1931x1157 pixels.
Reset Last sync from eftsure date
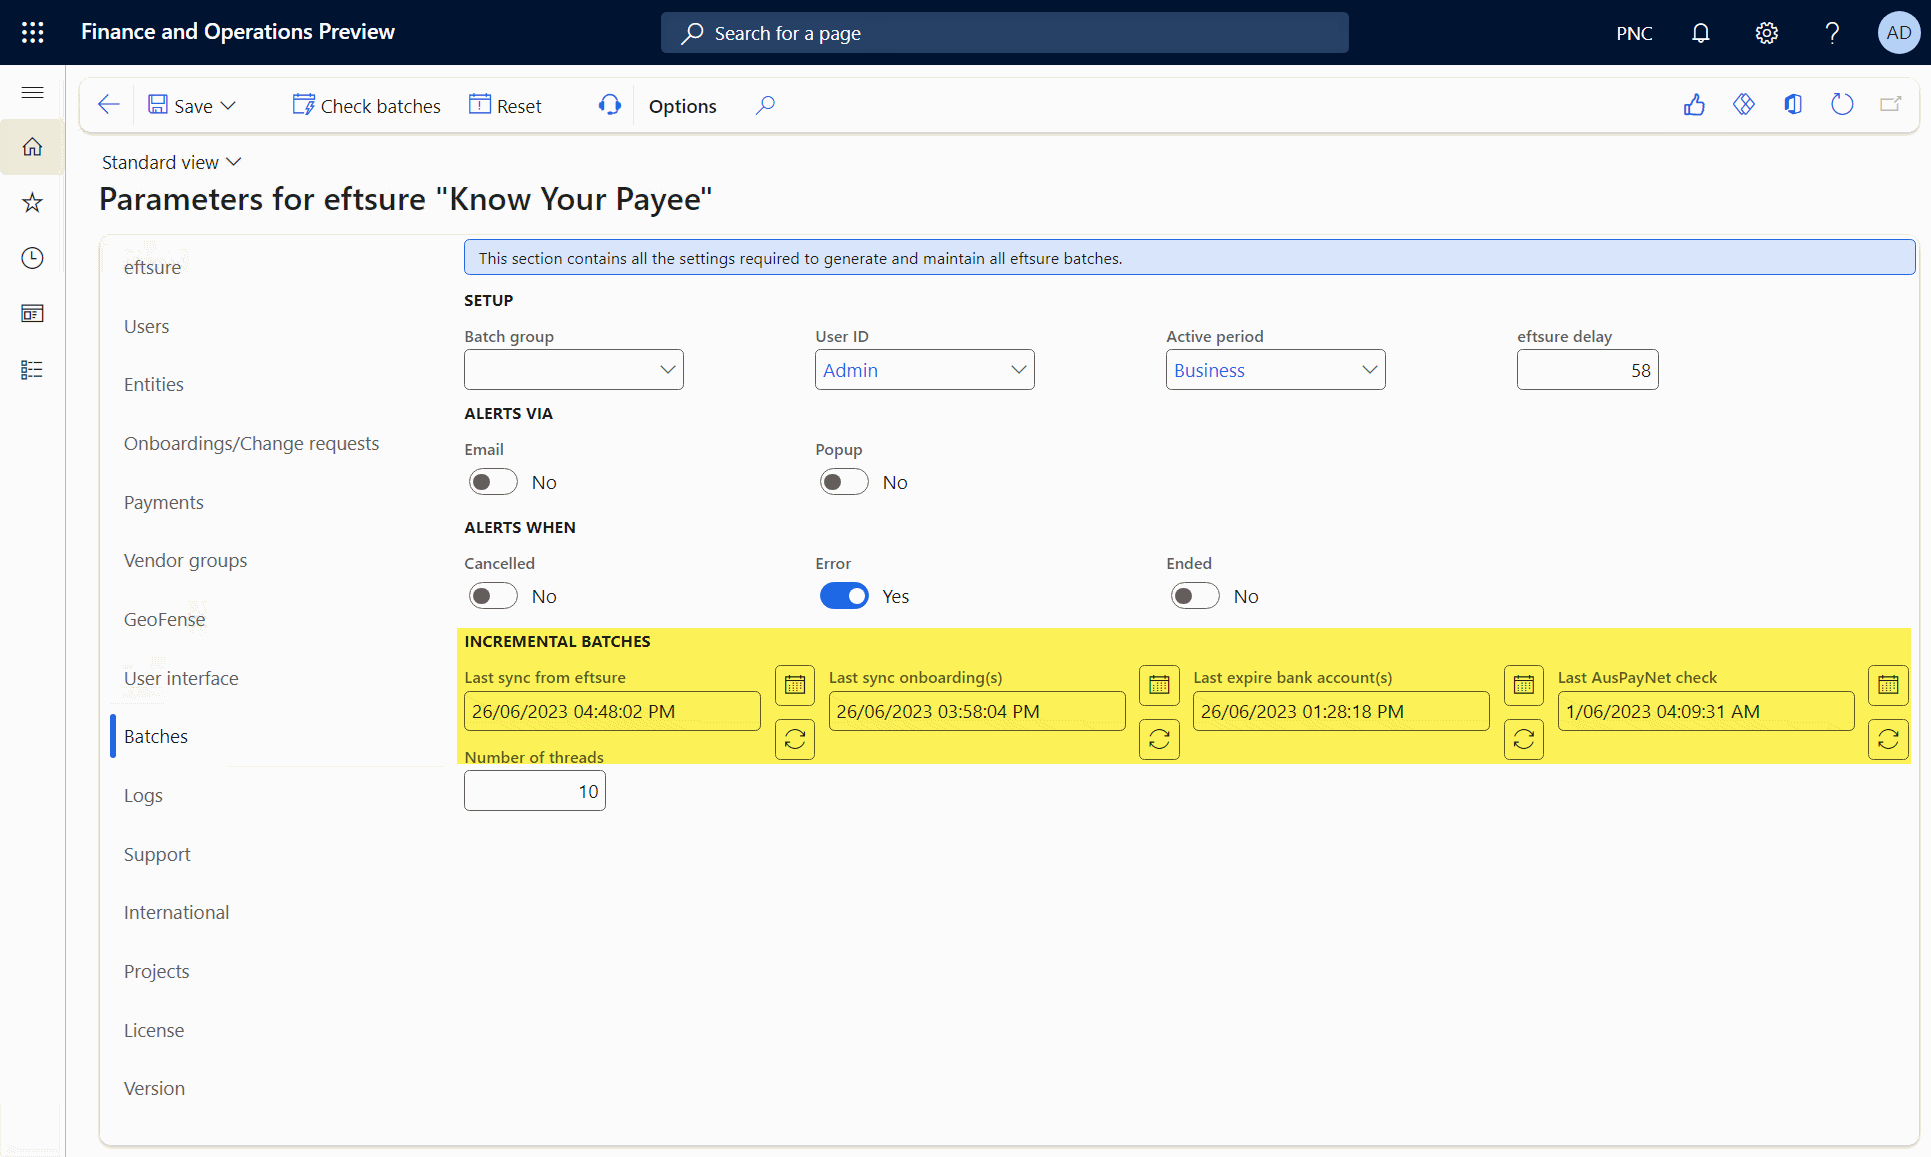point(795,739)
